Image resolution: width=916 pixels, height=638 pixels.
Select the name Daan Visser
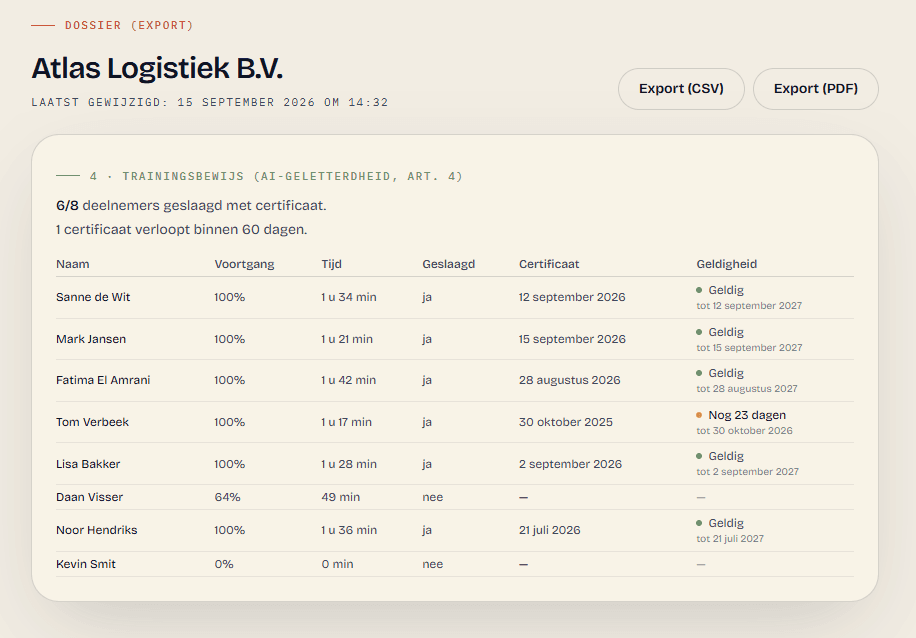(89, 497)
